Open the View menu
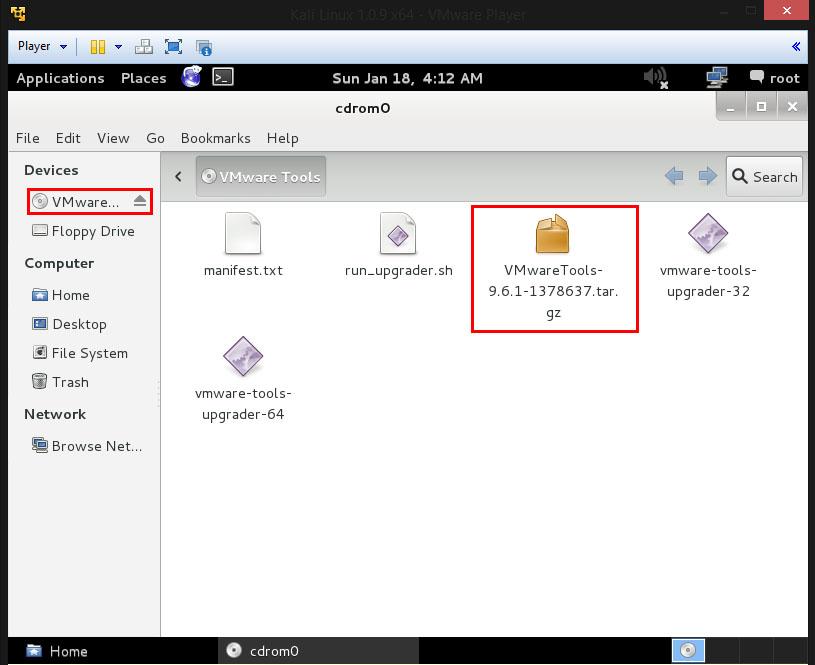The image size is (815, 665). point(113,138)
